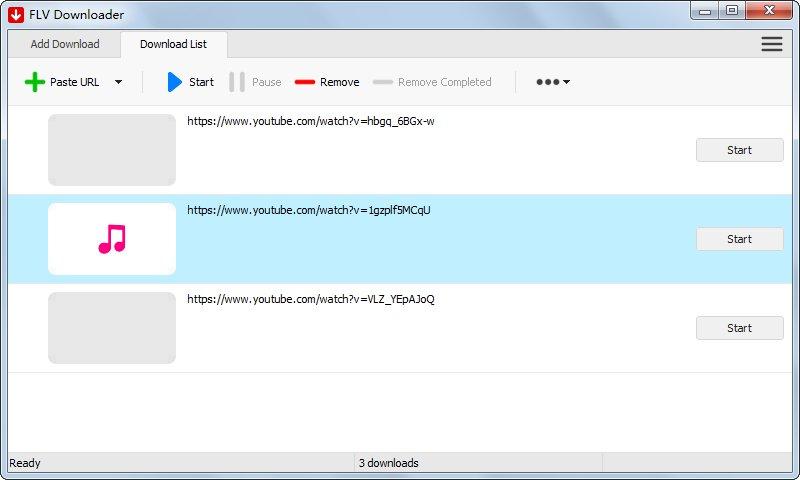Switch to the Add Download tab

coord(65,44)
